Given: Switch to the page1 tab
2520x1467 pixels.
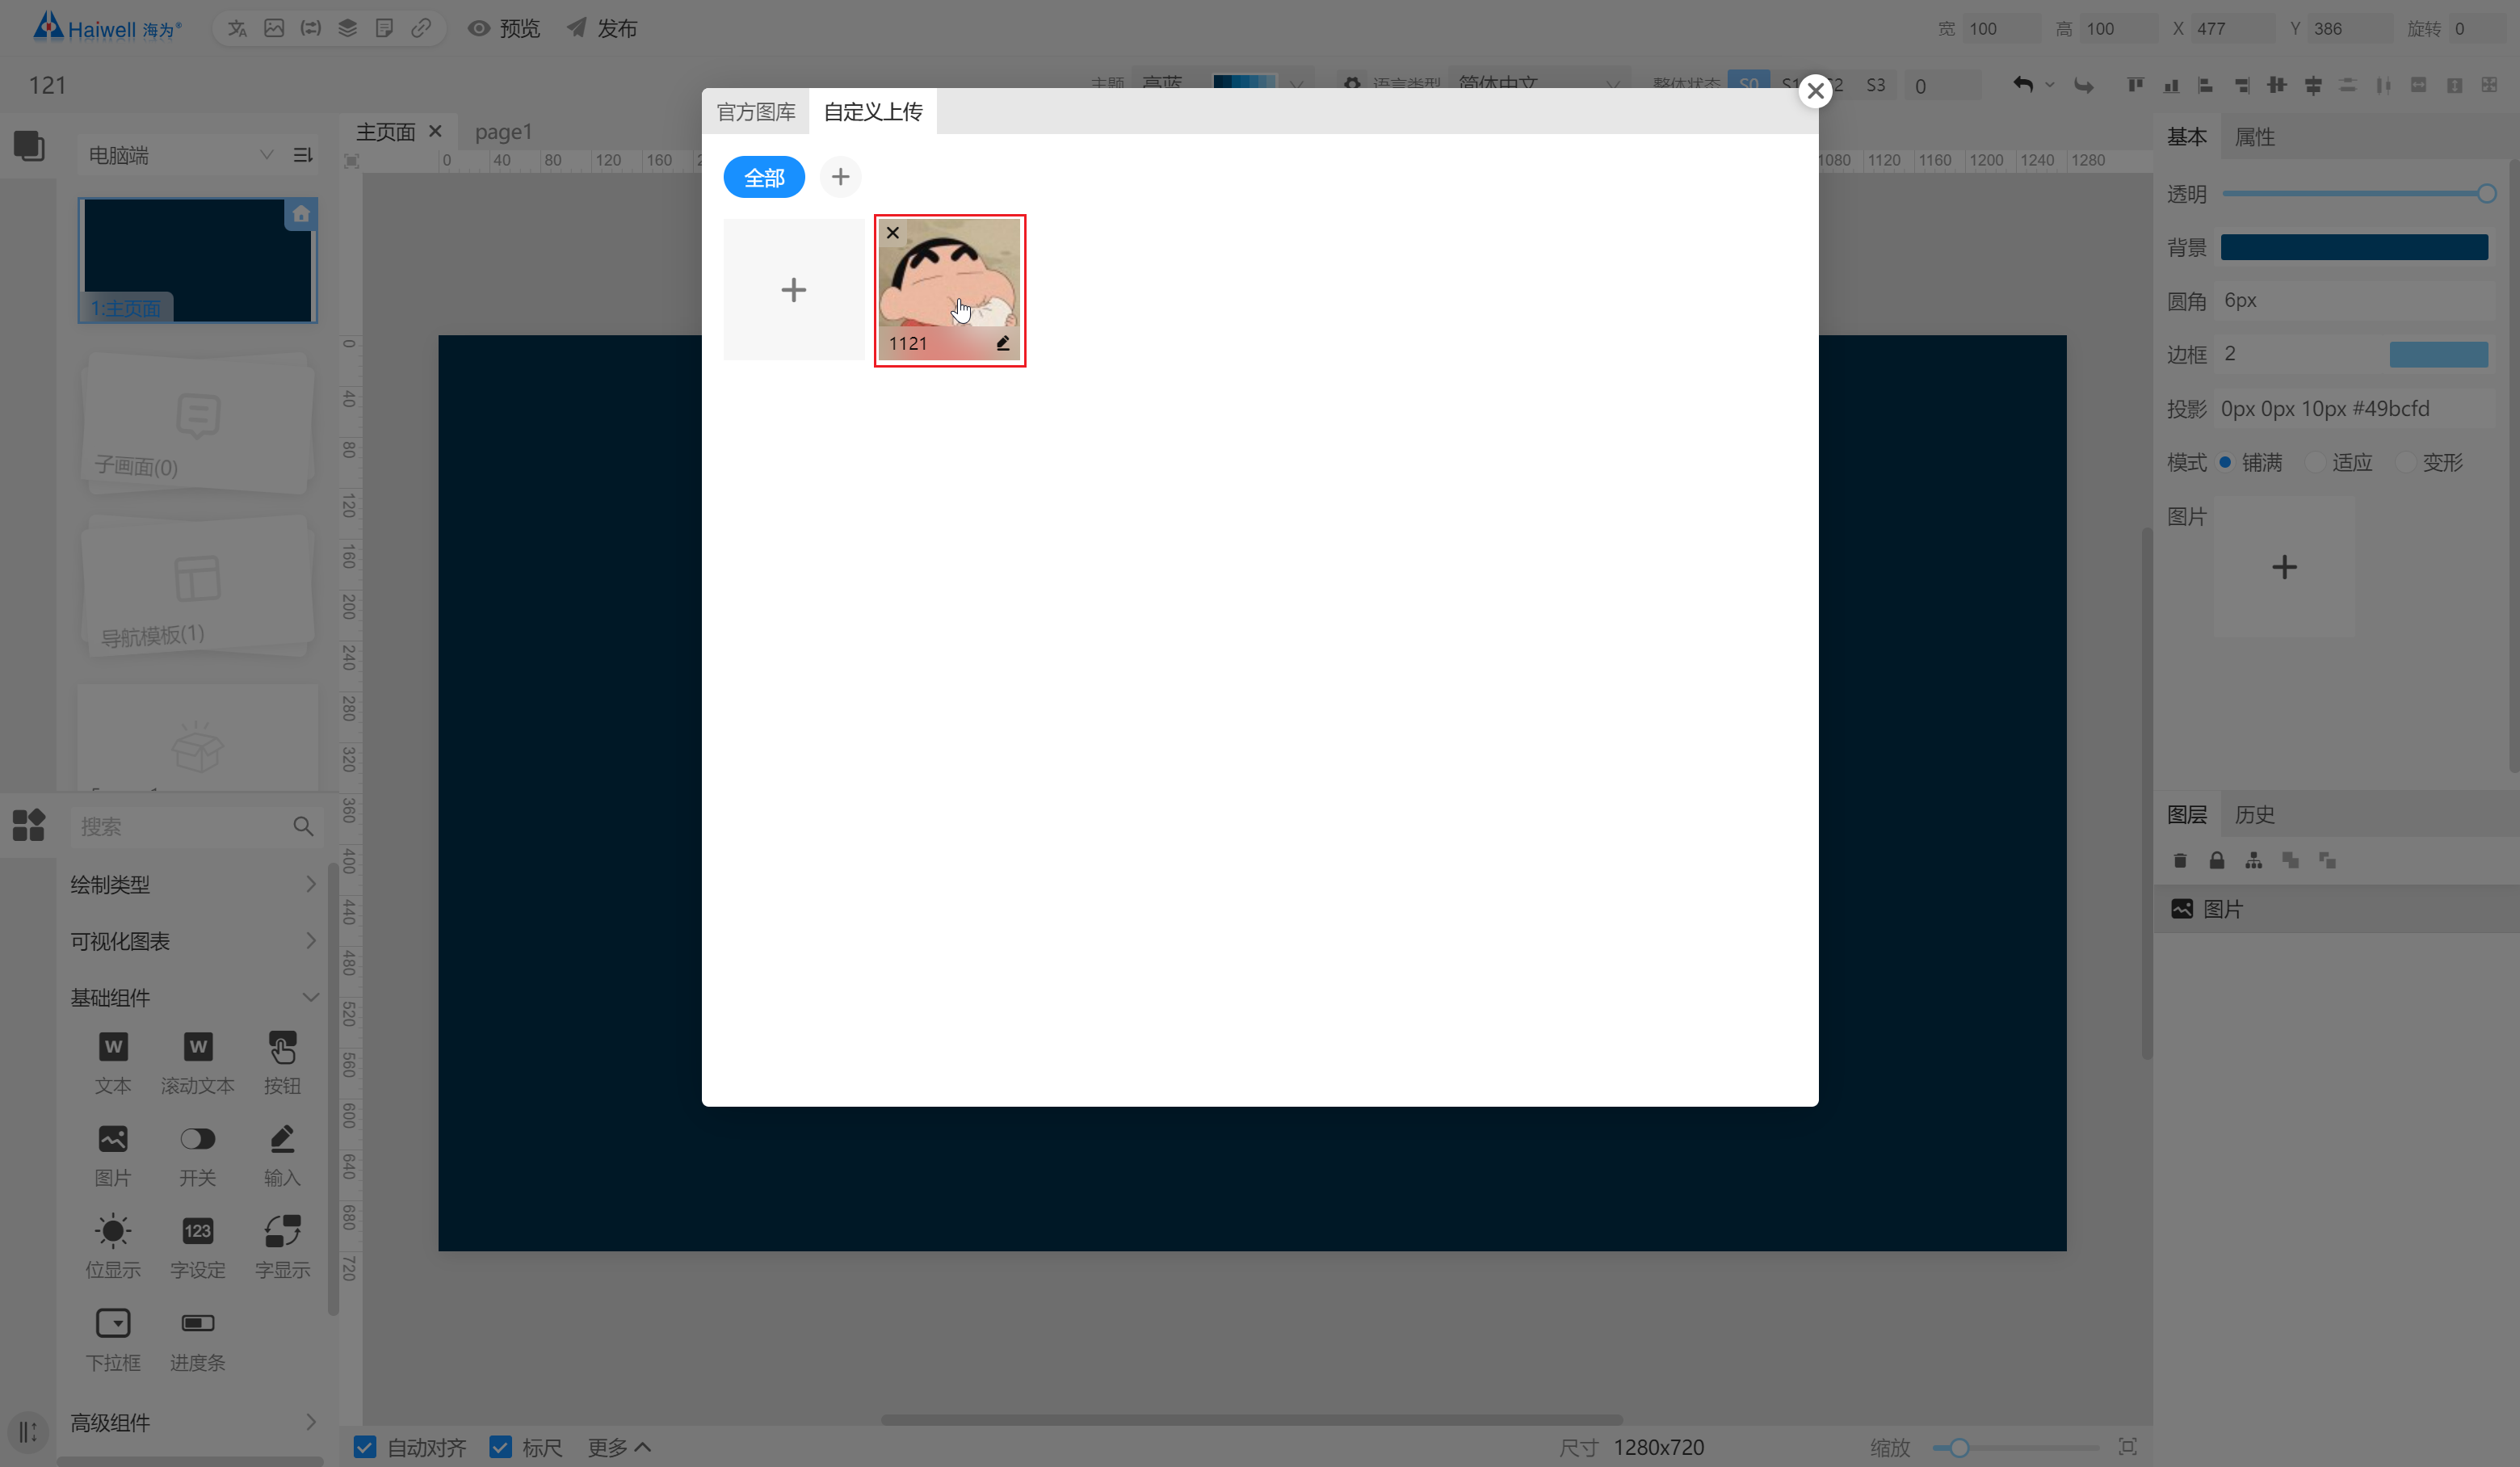Looking at the screenshot, I should [503, 131].
